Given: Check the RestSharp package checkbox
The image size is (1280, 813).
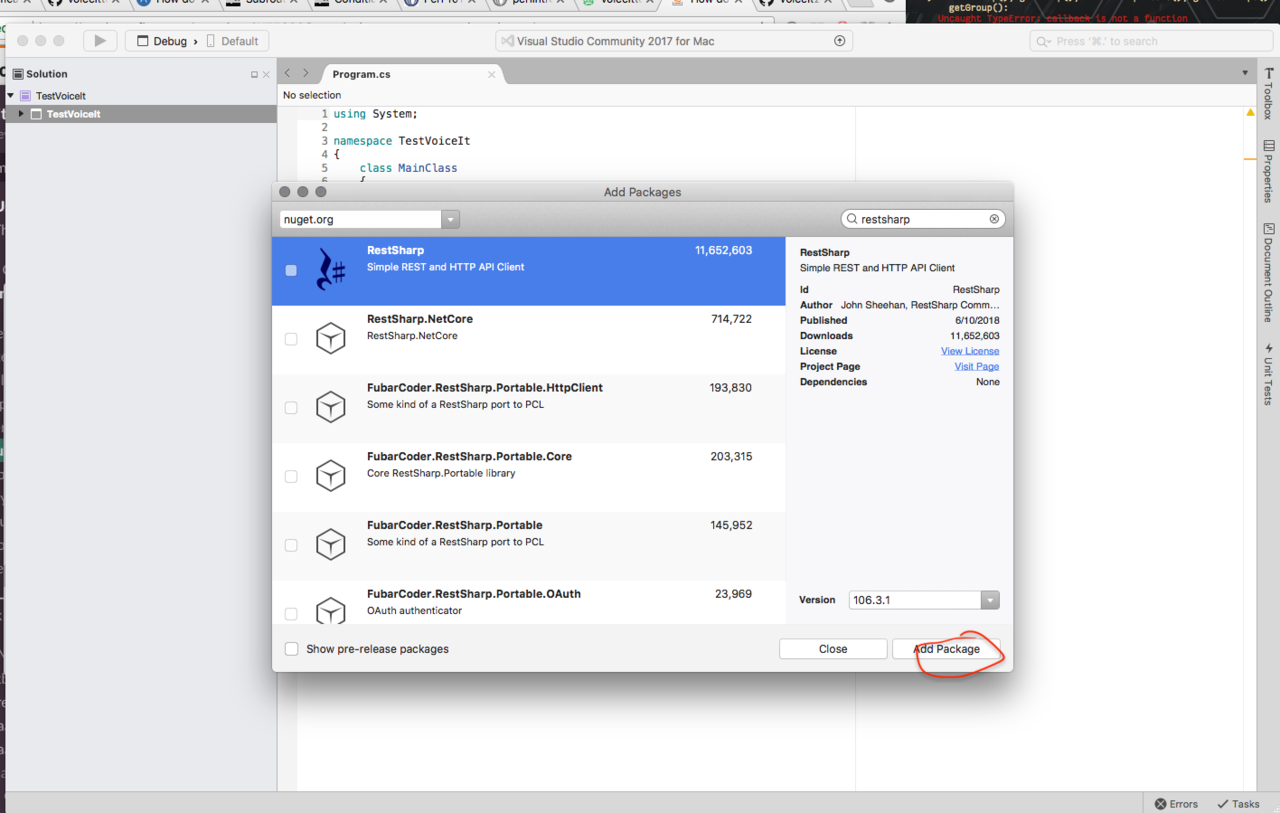Looking at the screenshot, I should (291, 270).
